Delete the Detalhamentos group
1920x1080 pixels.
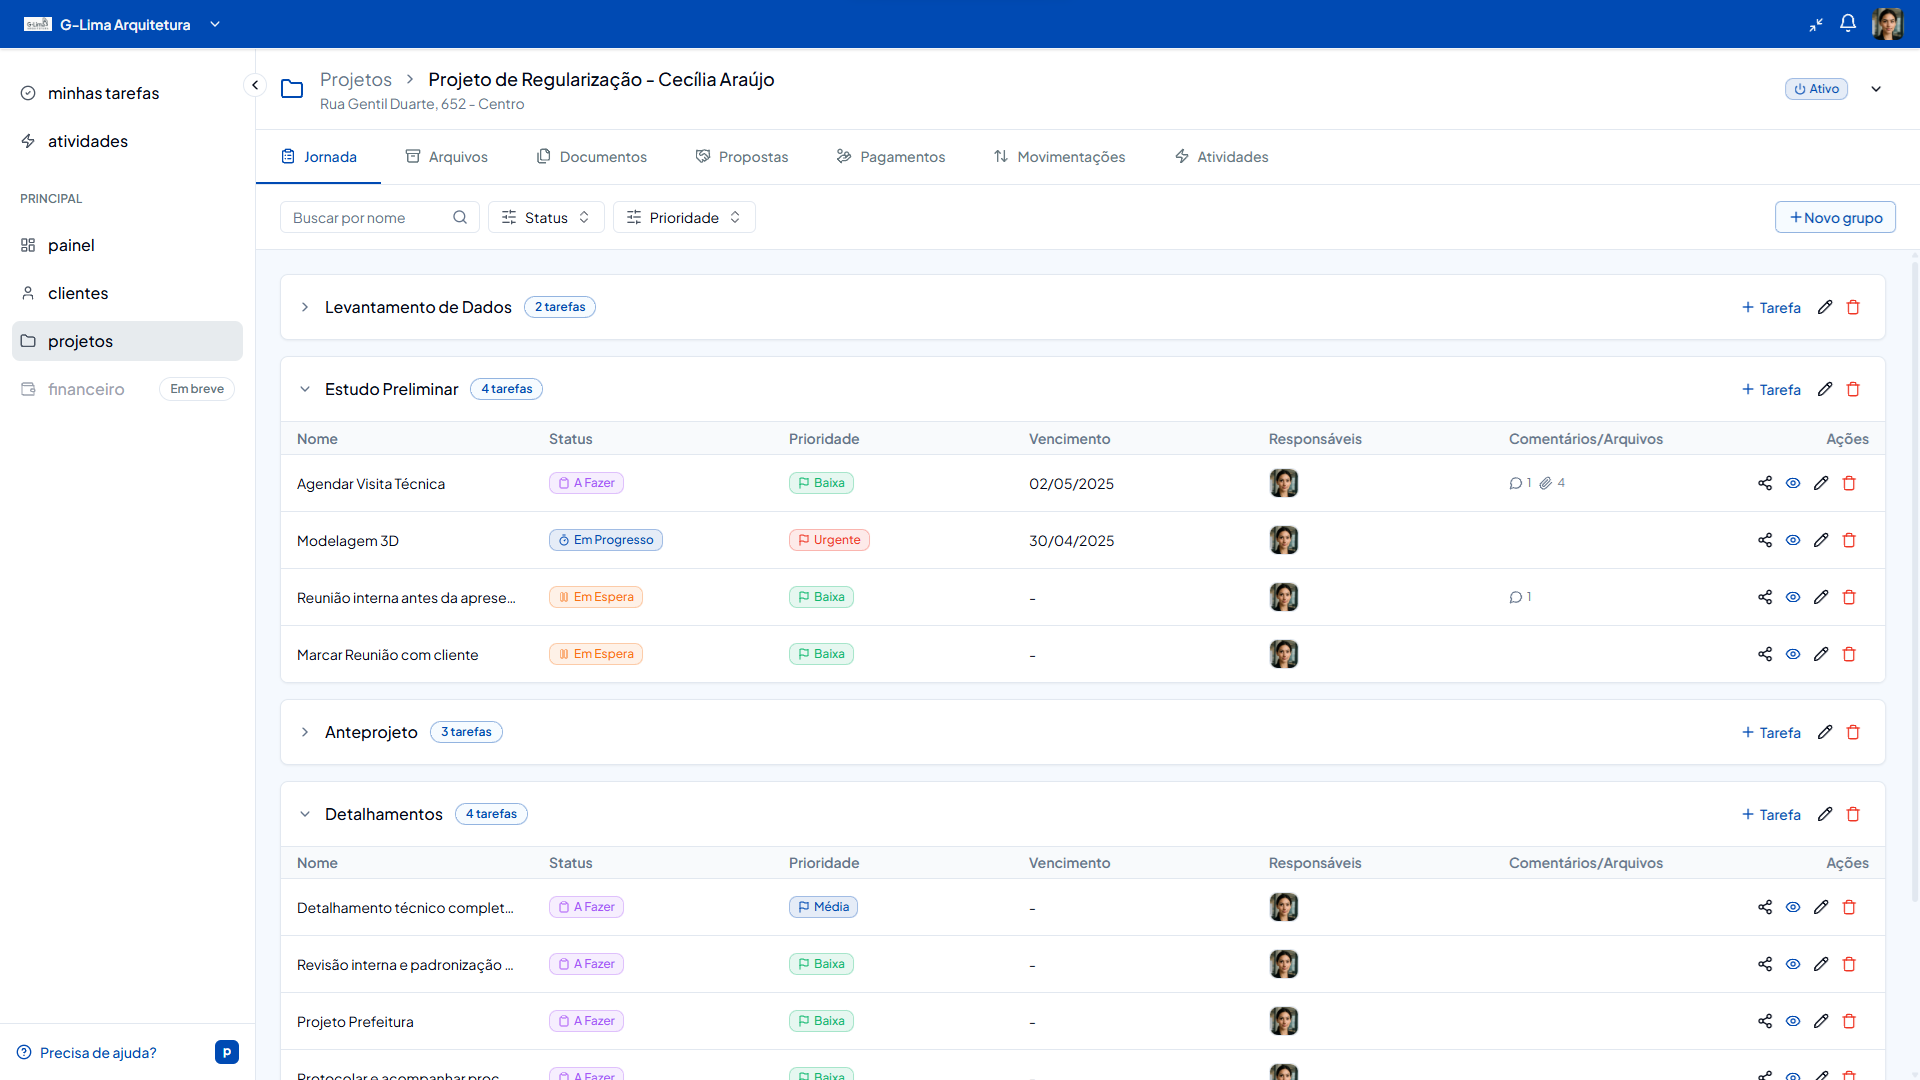[1853, 814]
